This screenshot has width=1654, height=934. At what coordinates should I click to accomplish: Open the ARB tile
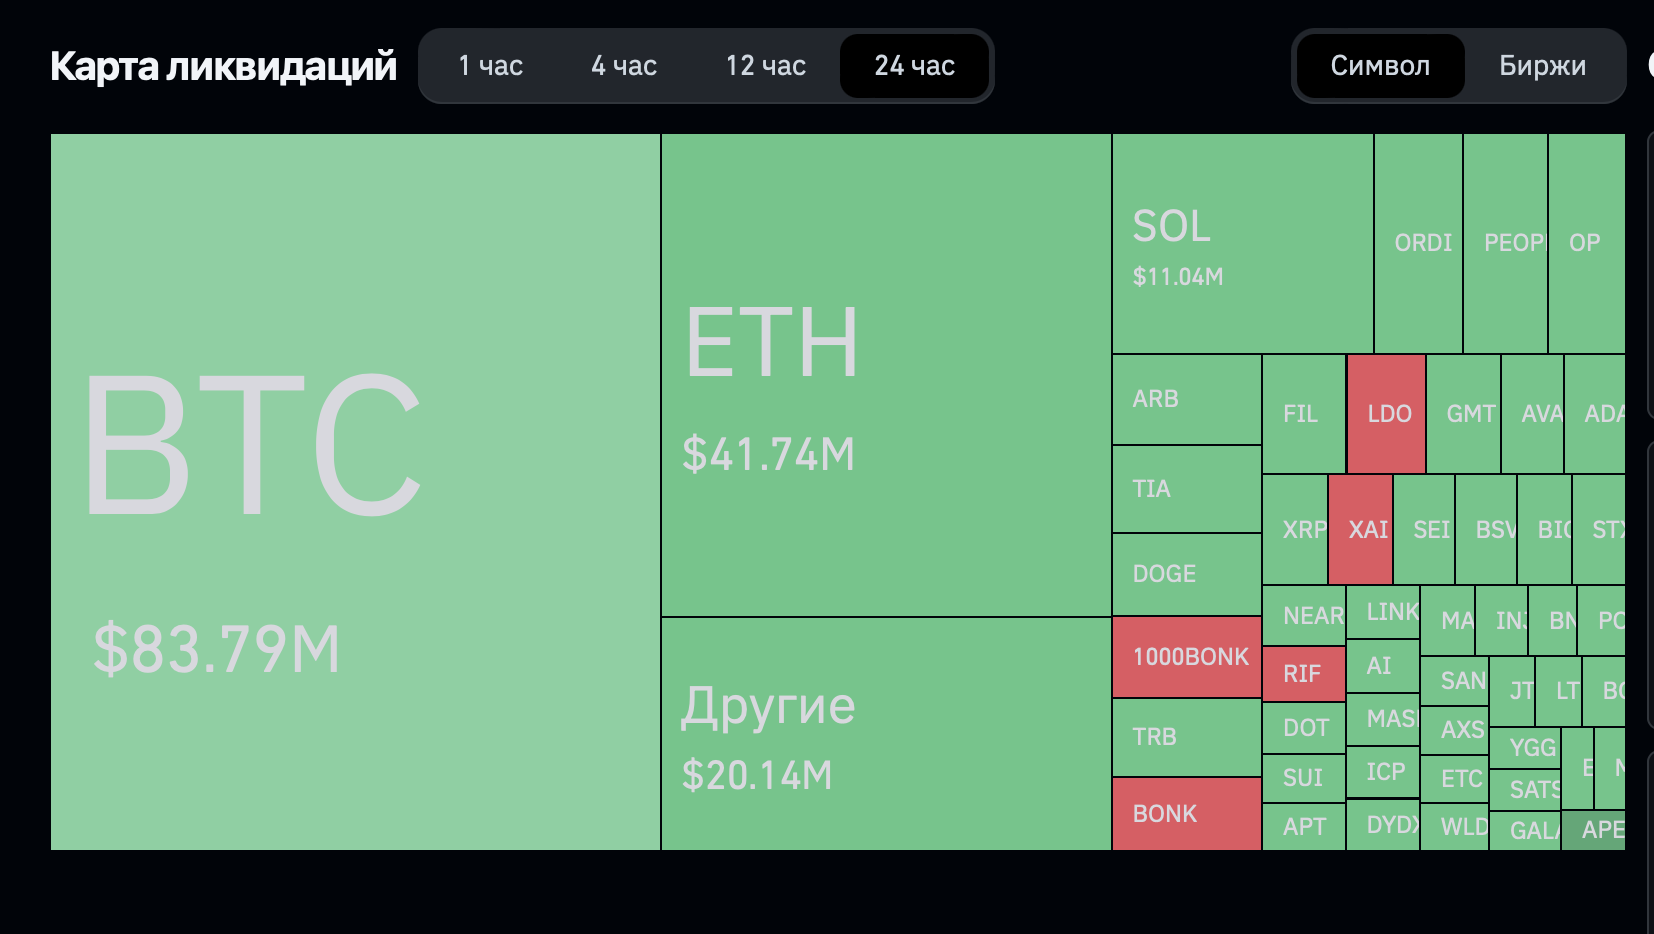pos(1187,399)
